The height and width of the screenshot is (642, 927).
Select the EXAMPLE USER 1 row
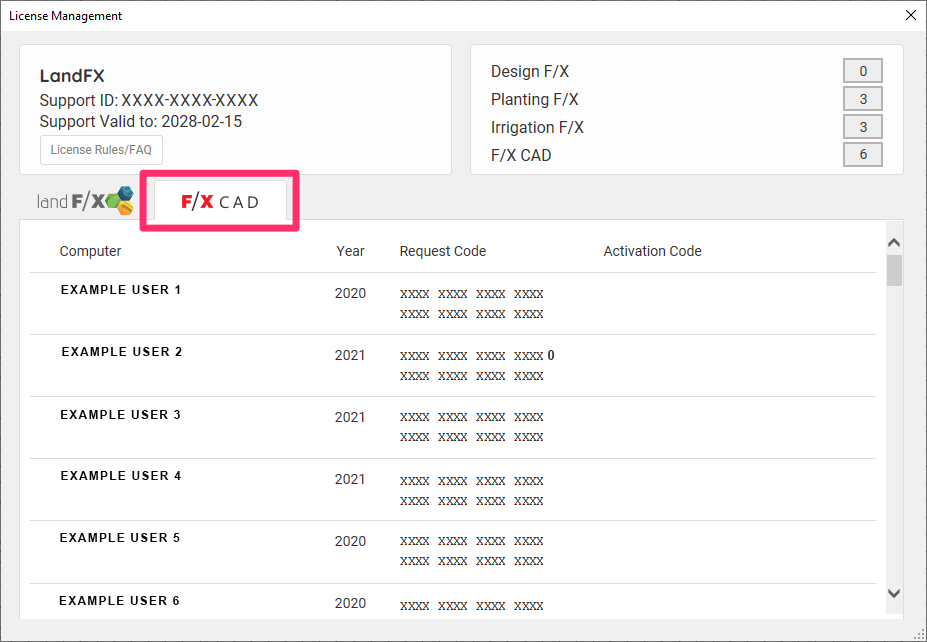tap(453, 303)
